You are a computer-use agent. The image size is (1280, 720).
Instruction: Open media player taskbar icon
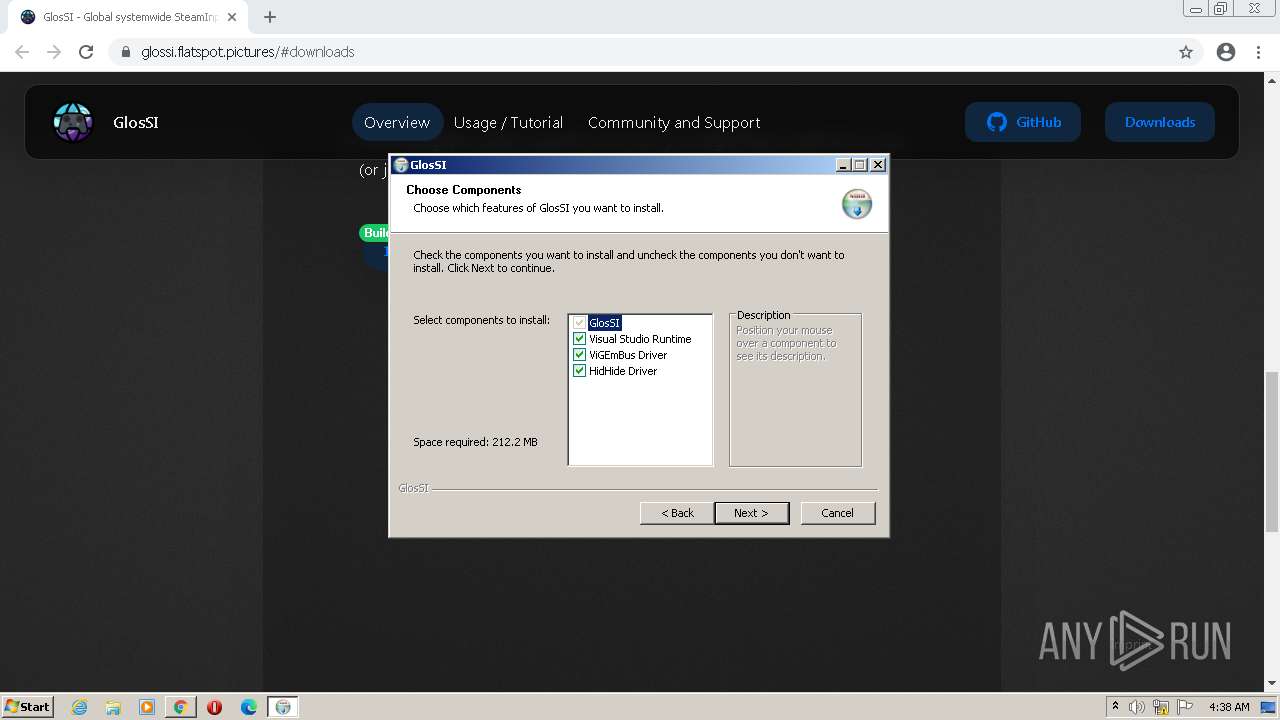pyautogui.click(x=147, y=707)
